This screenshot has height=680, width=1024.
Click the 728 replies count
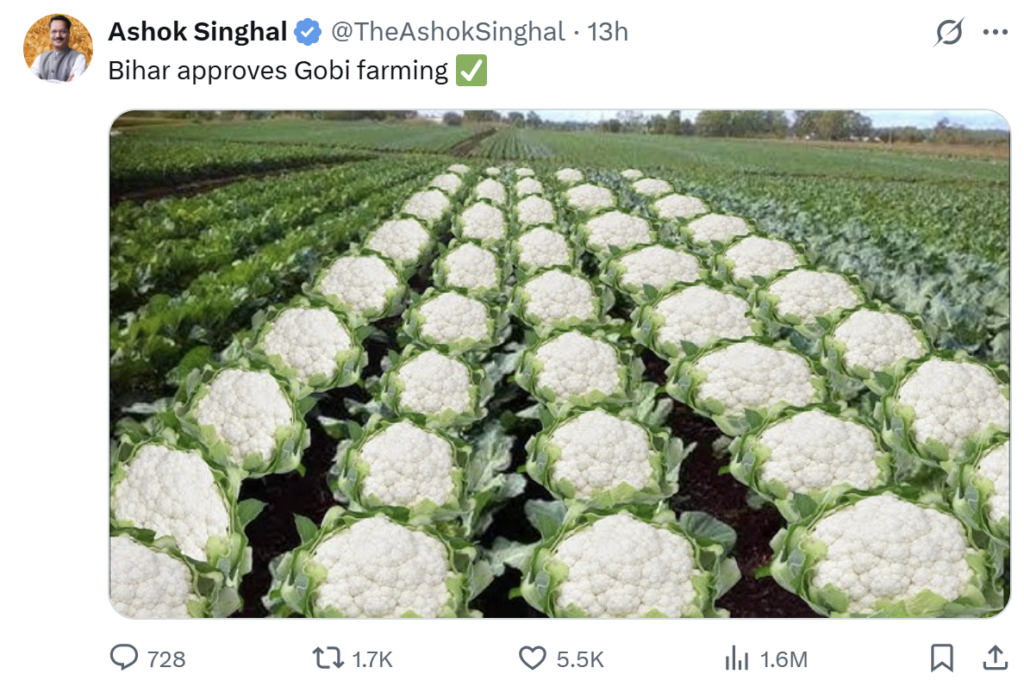(x=166, y=659)
